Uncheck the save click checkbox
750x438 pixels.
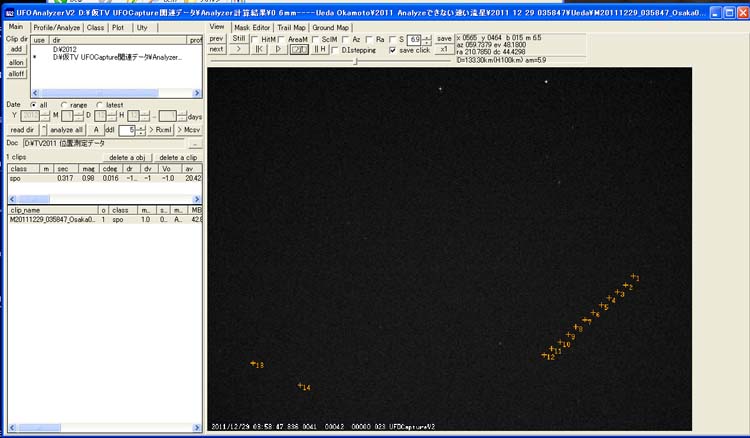pyautogui.click(x=393, y=49)
